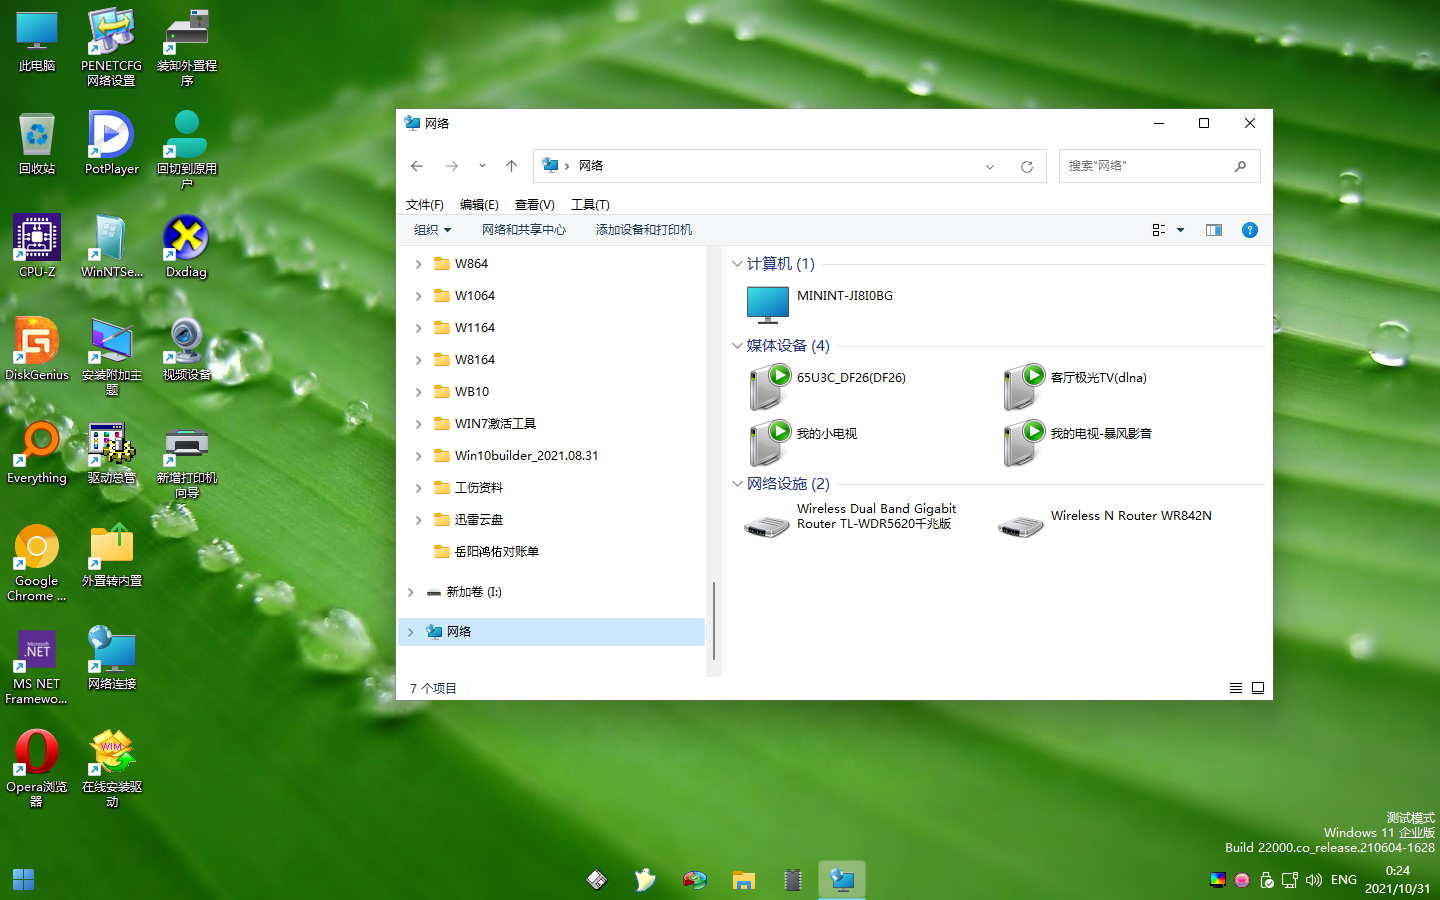Expand the WIN7激活工具 folder in tree
1440x900 pixels.
pyautogui.click(x=418, y=424)
